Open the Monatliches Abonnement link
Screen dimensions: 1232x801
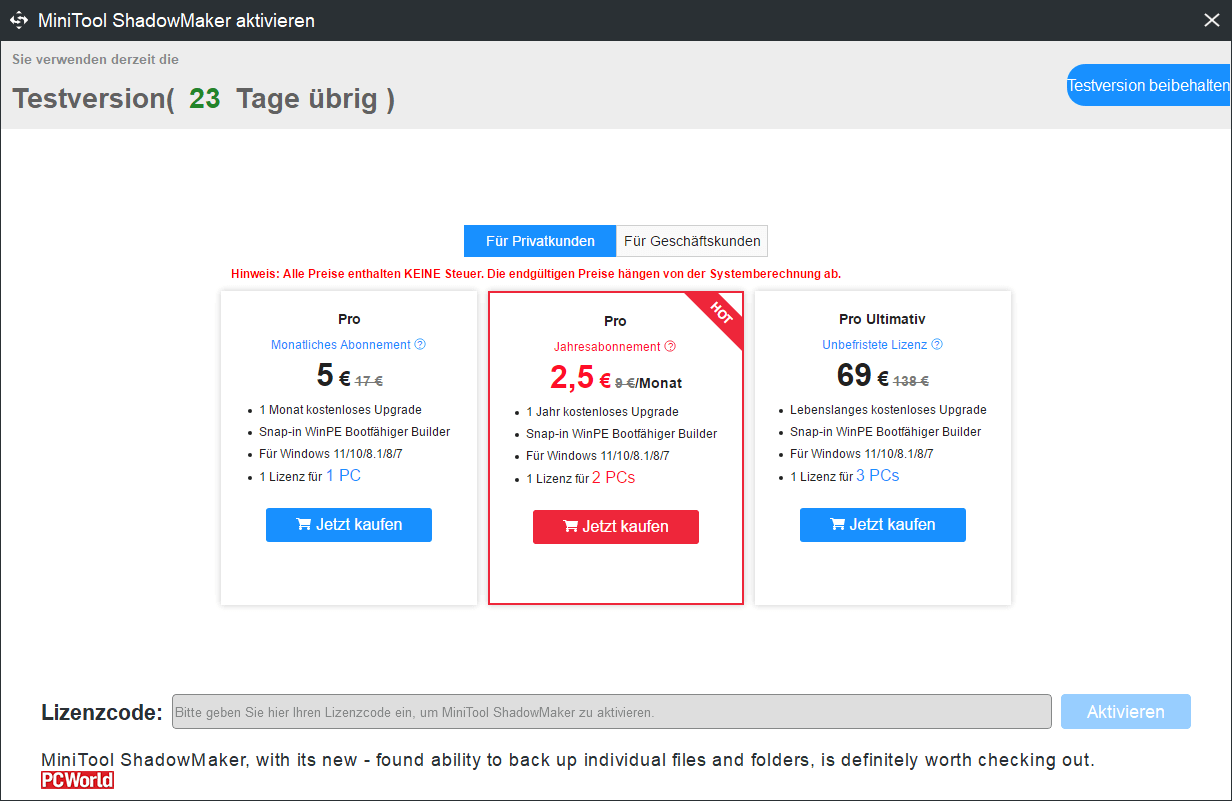pyautogui.click(x=341, y=345)
